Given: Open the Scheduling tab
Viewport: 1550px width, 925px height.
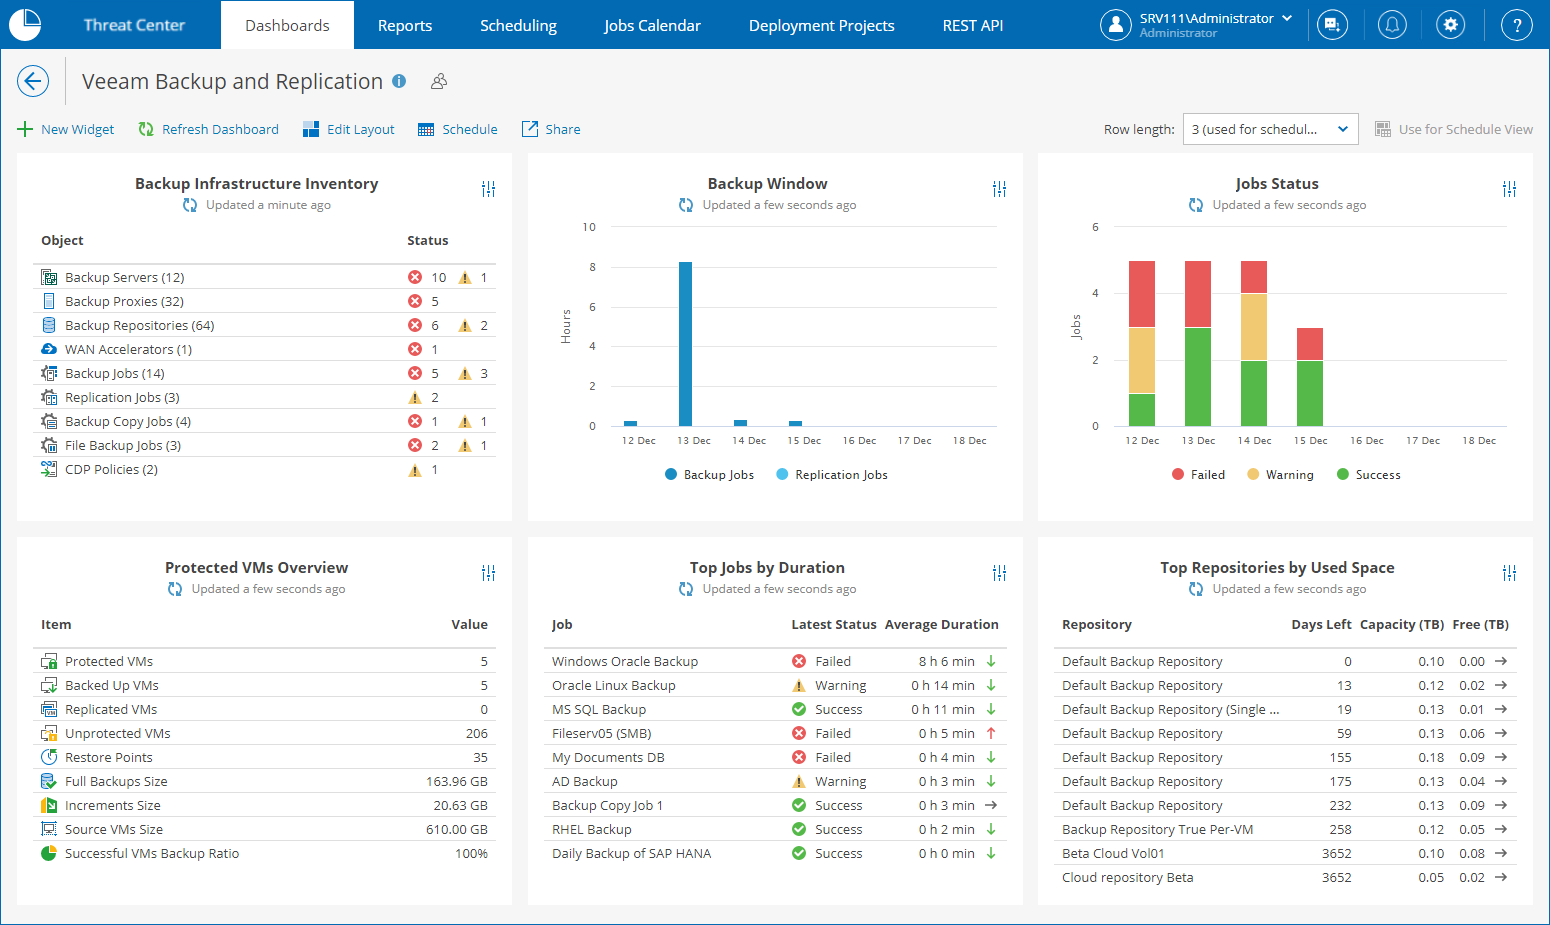Looking at the screenshot, I should point(518,25).
